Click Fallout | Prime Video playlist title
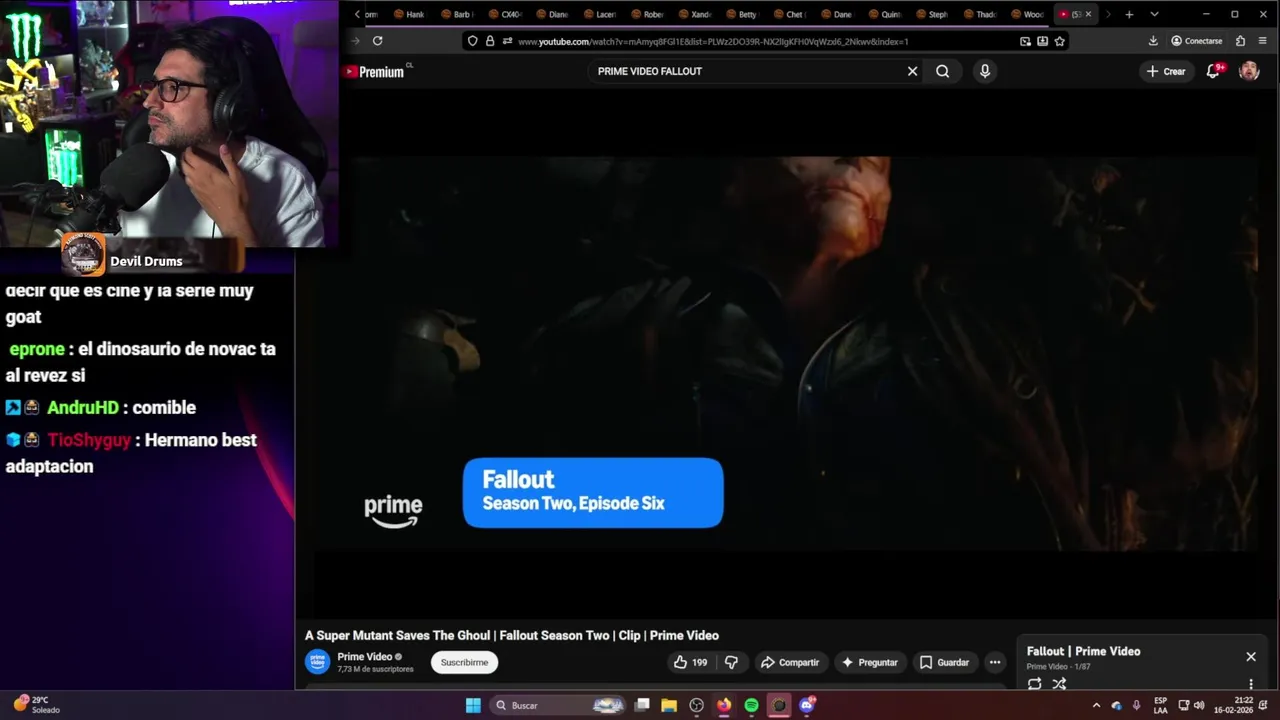The height and width of the screenshot is (720, 1280). [1083, 651]
